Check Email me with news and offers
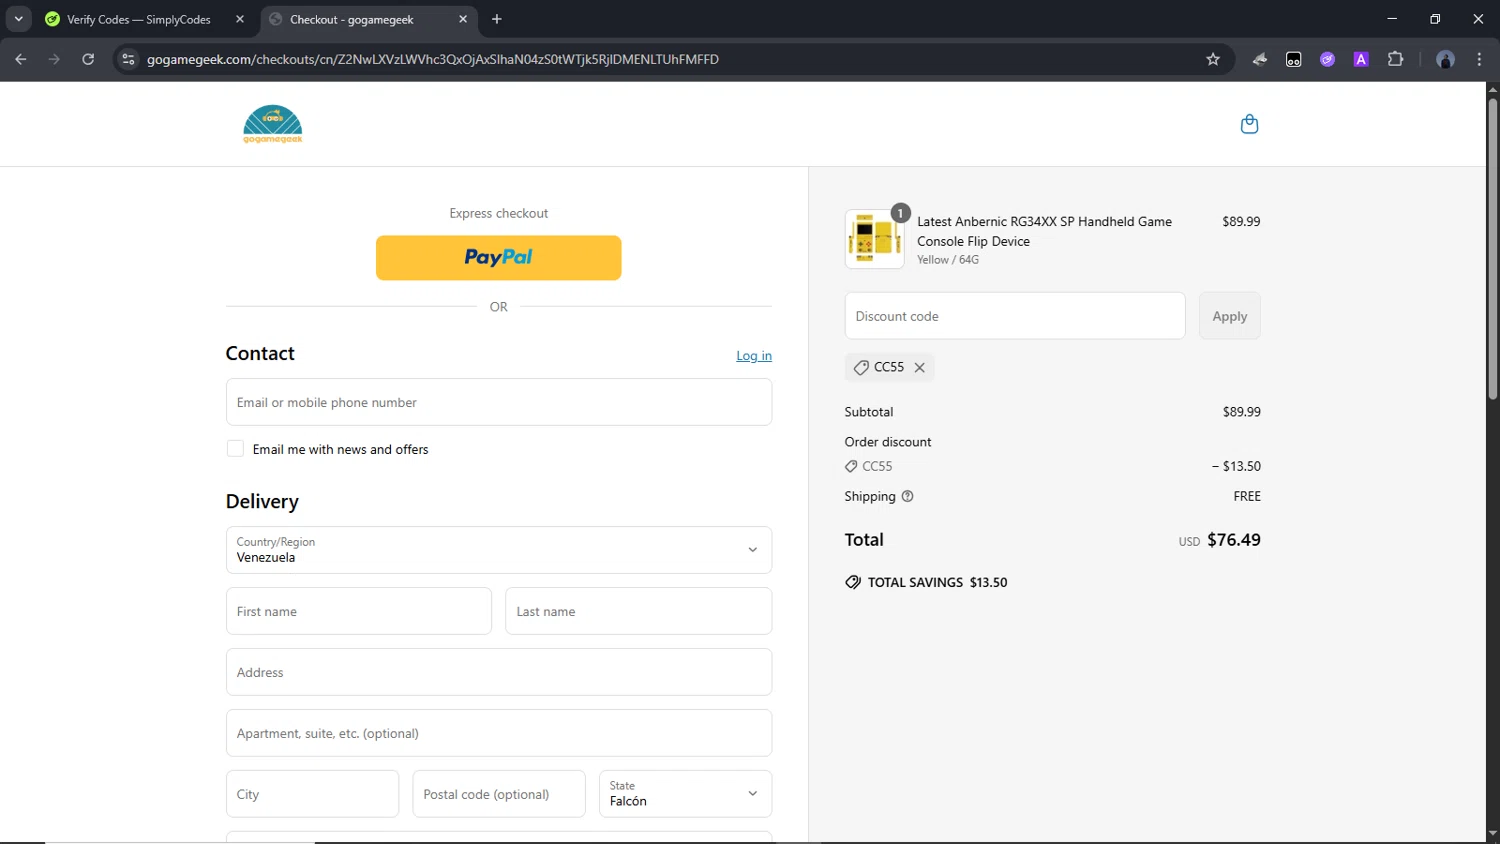Image resolution: width=1500 pixels, height=844 pixels. coord(235,449)
